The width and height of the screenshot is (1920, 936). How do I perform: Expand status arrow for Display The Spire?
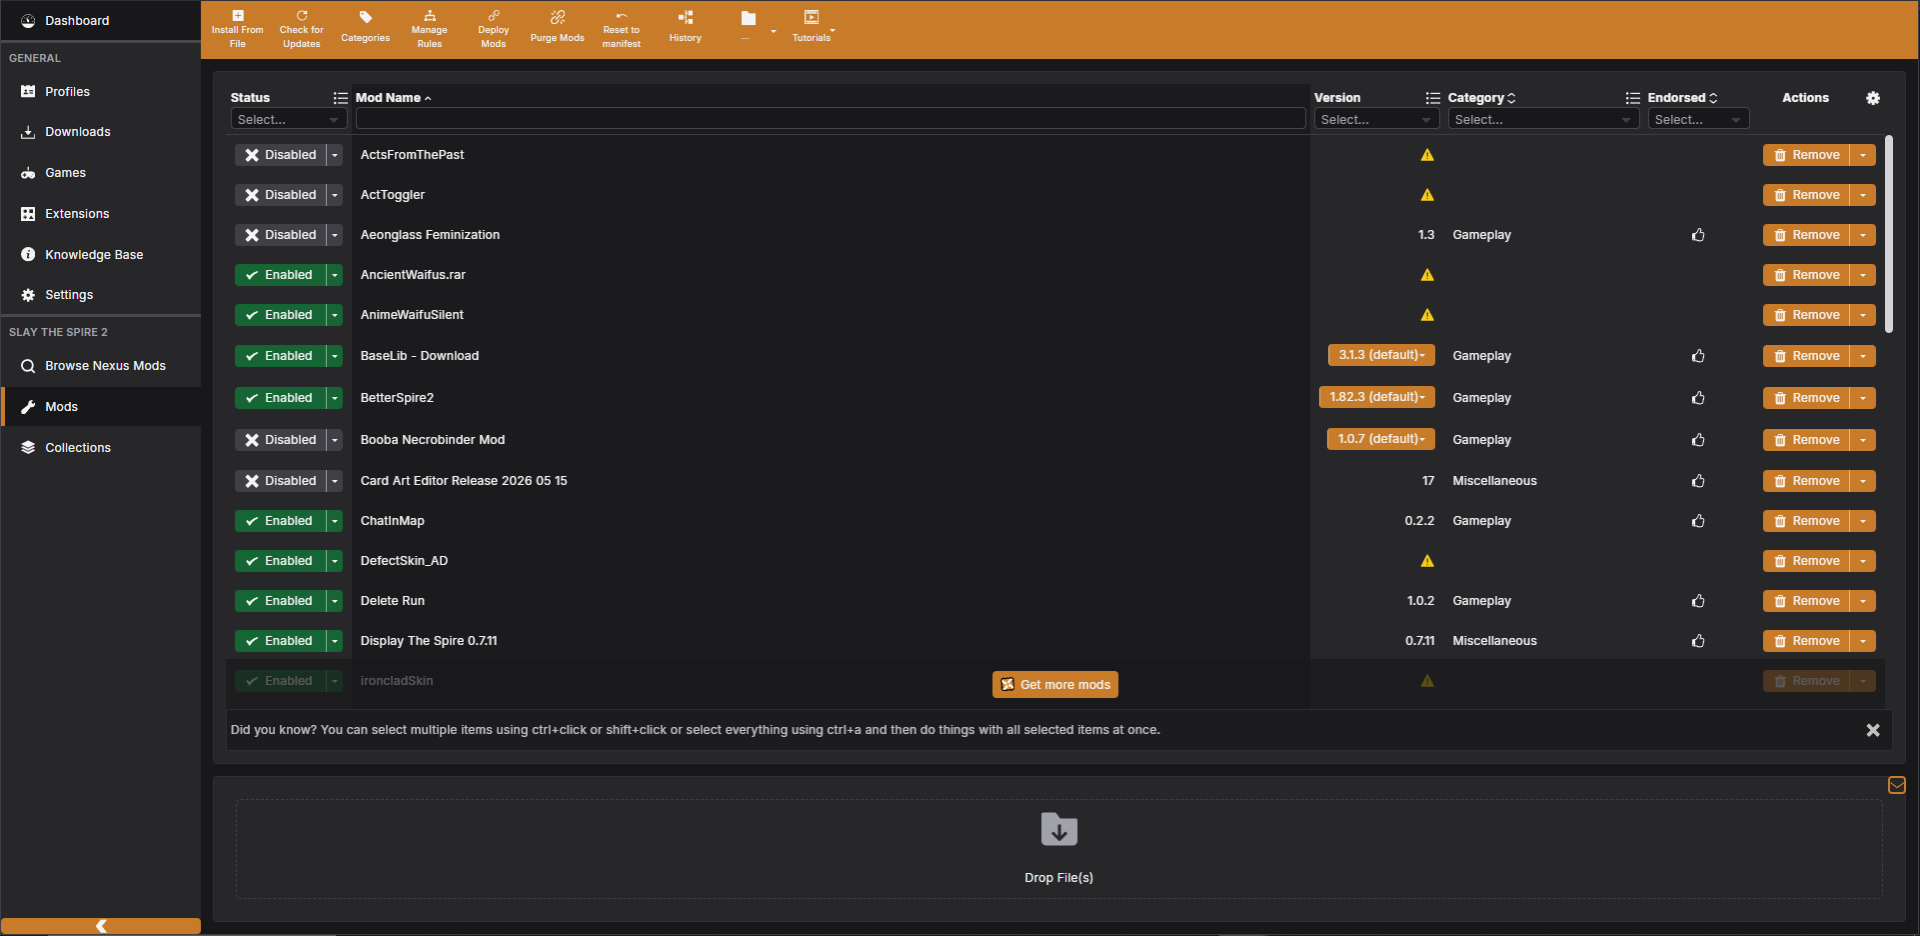335,641
